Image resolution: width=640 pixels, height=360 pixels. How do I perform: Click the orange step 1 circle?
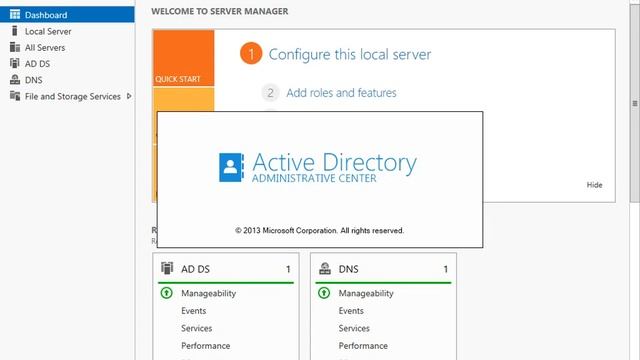pos(251,53)
